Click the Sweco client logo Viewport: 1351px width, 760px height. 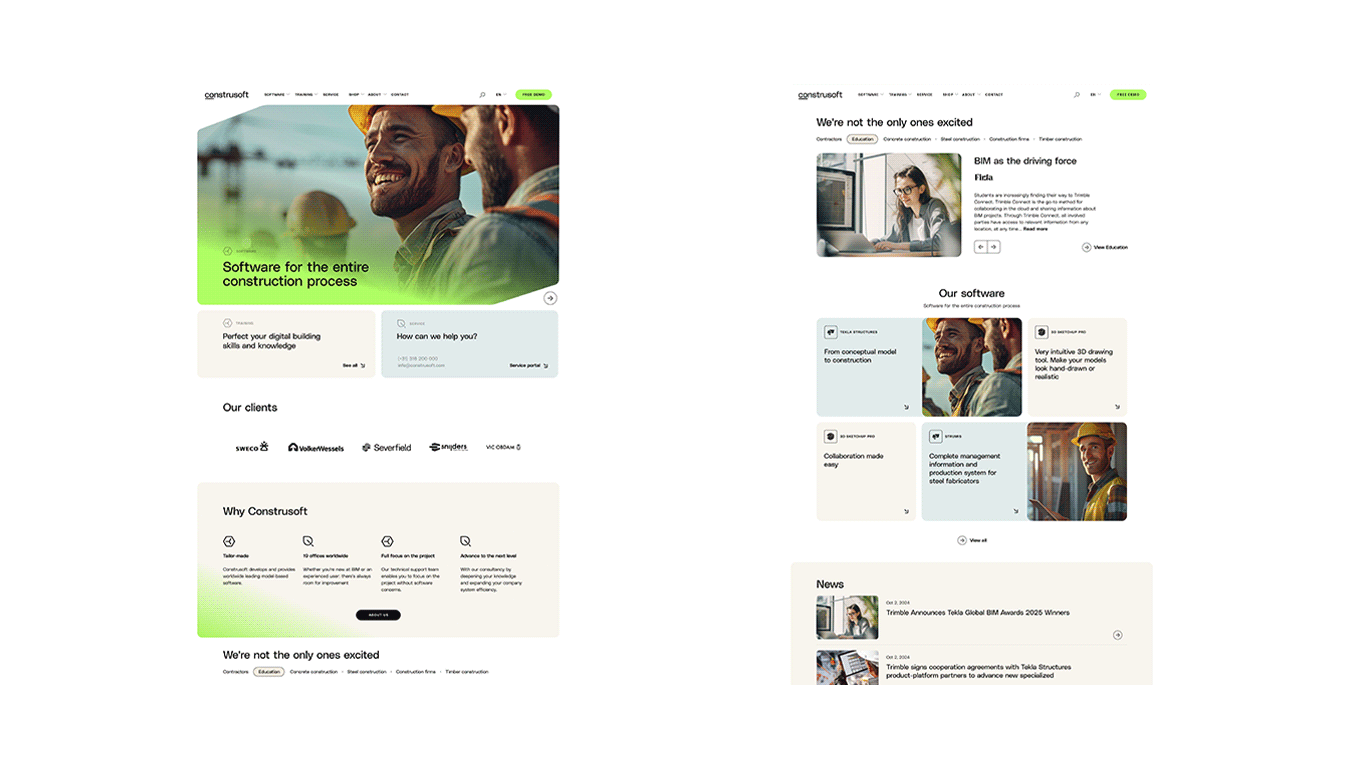pyautogui.click(x=251, y=447)
